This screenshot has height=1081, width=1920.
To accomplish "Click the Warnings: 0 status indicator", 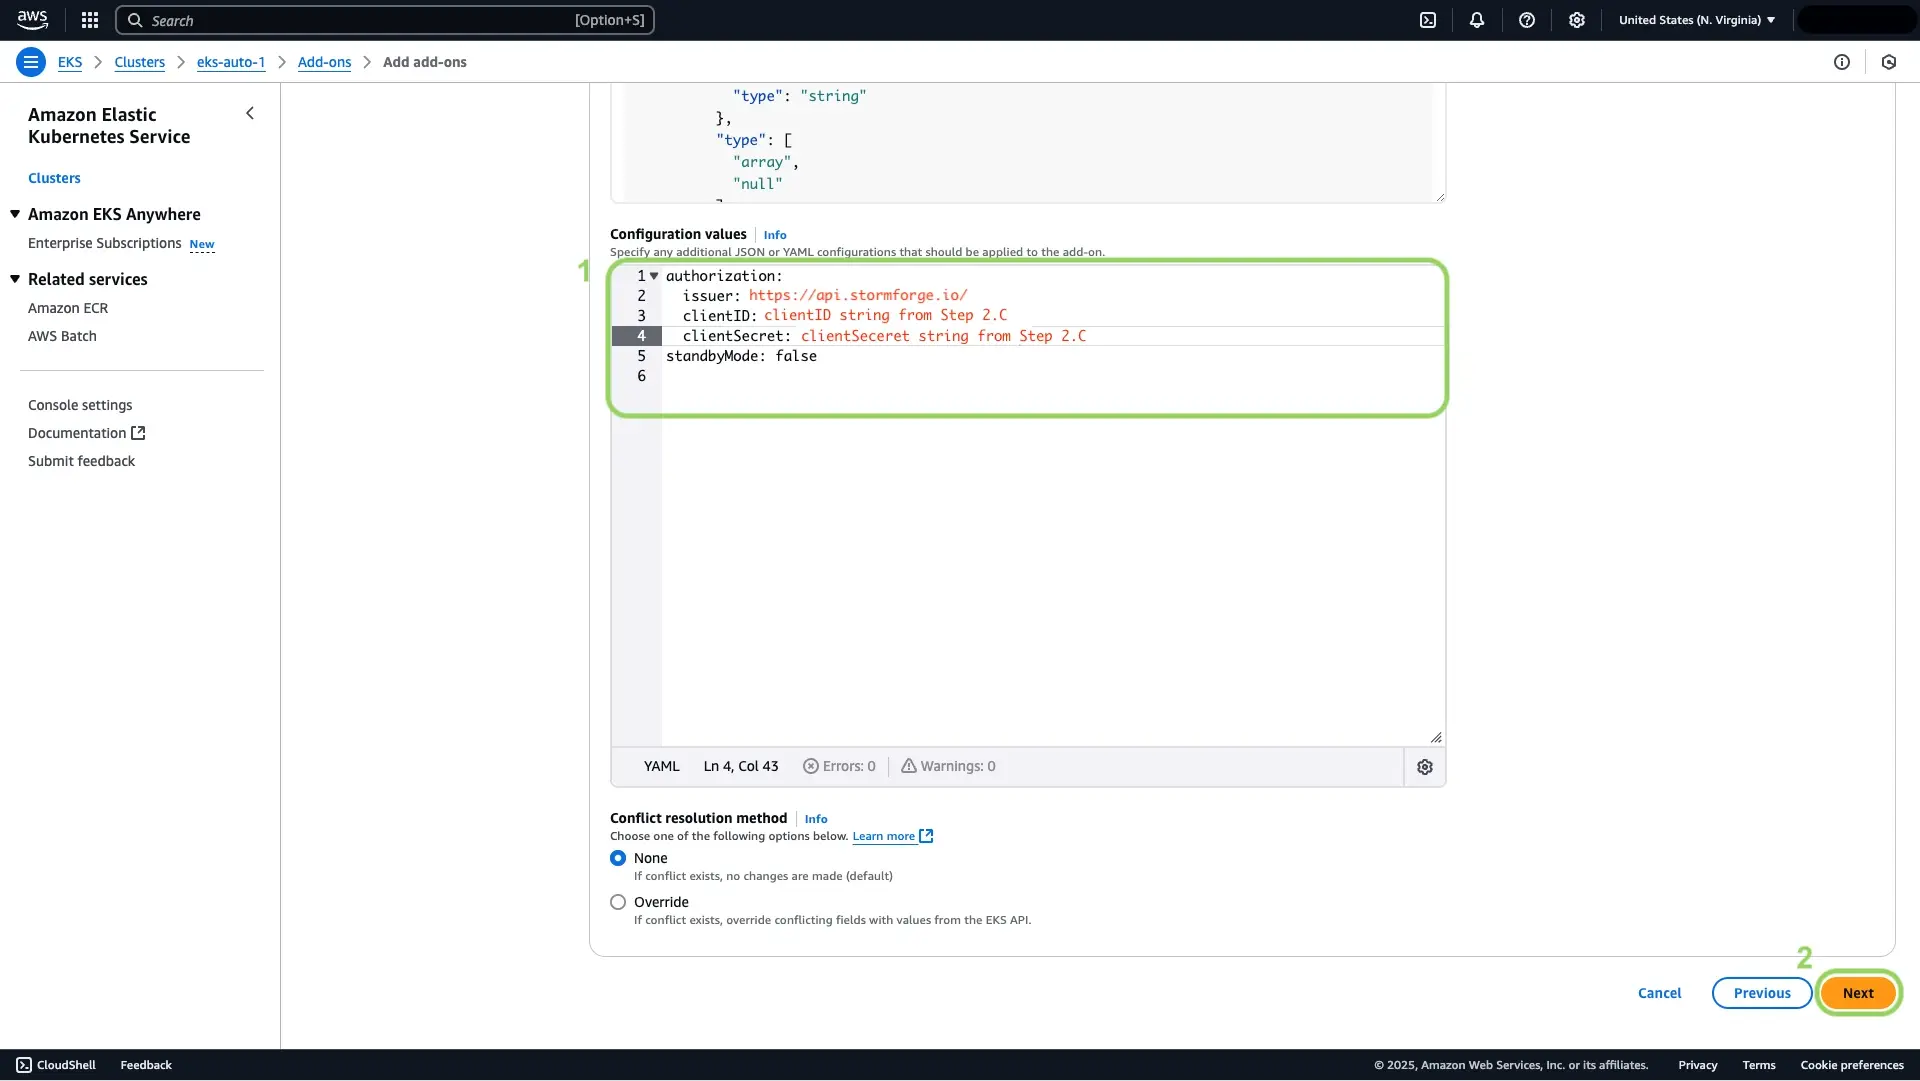I will (948, 766).
